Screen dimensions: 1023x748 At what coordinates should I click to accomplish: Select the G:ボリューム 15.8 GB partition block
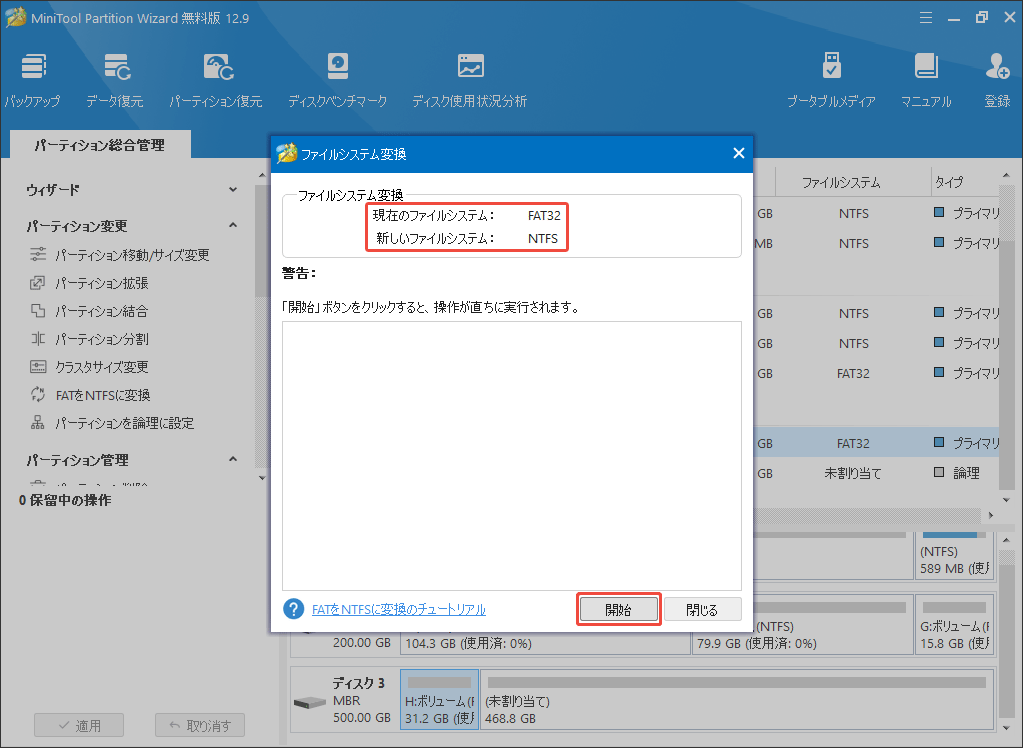tap(954, 624)
